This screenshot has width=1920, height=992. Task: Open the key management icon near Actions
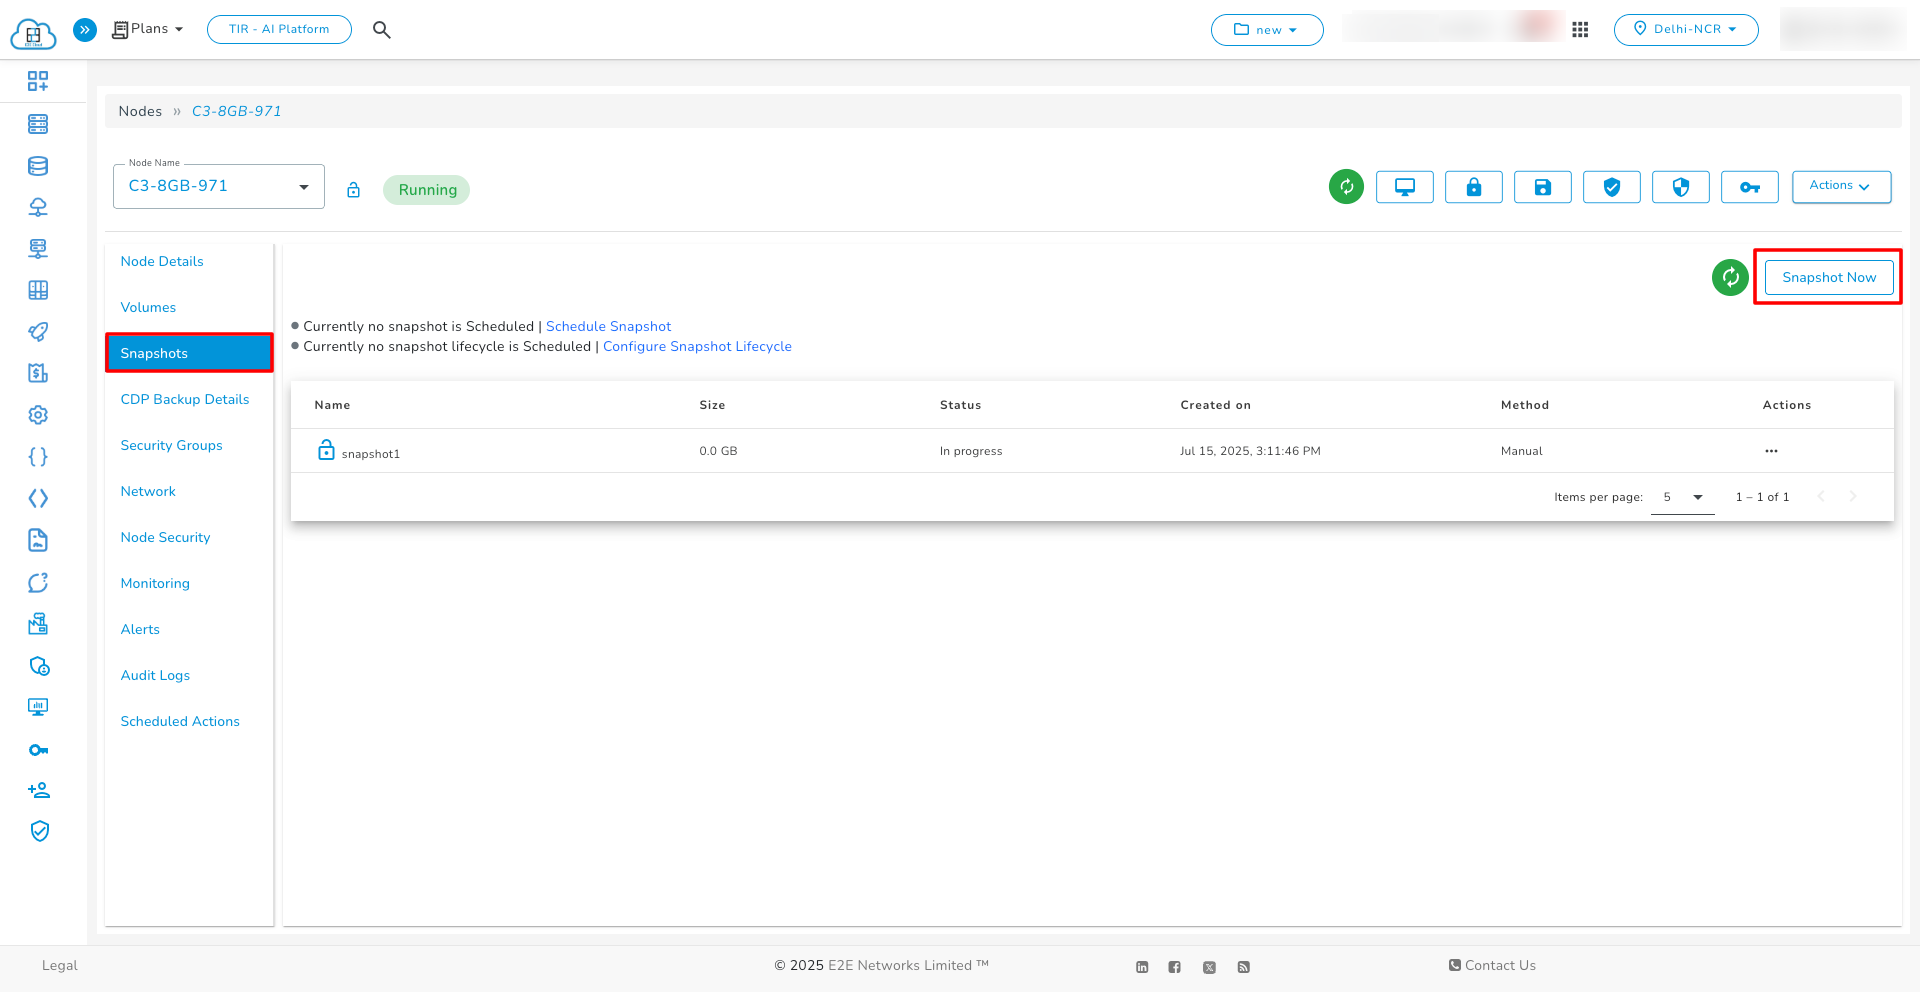(1749, 187)
